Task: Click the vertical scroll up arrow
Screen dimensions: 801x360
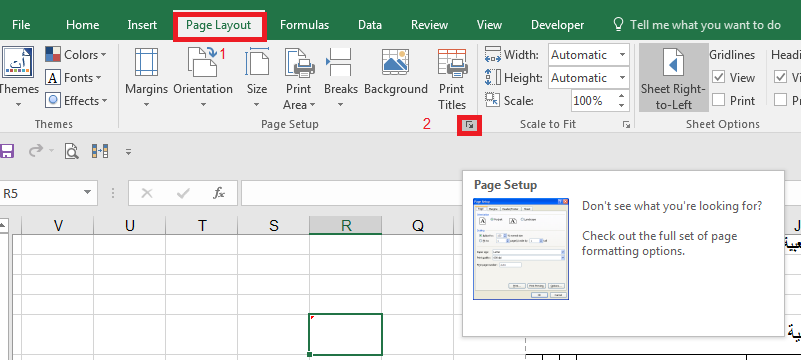Action: point(4,225)
